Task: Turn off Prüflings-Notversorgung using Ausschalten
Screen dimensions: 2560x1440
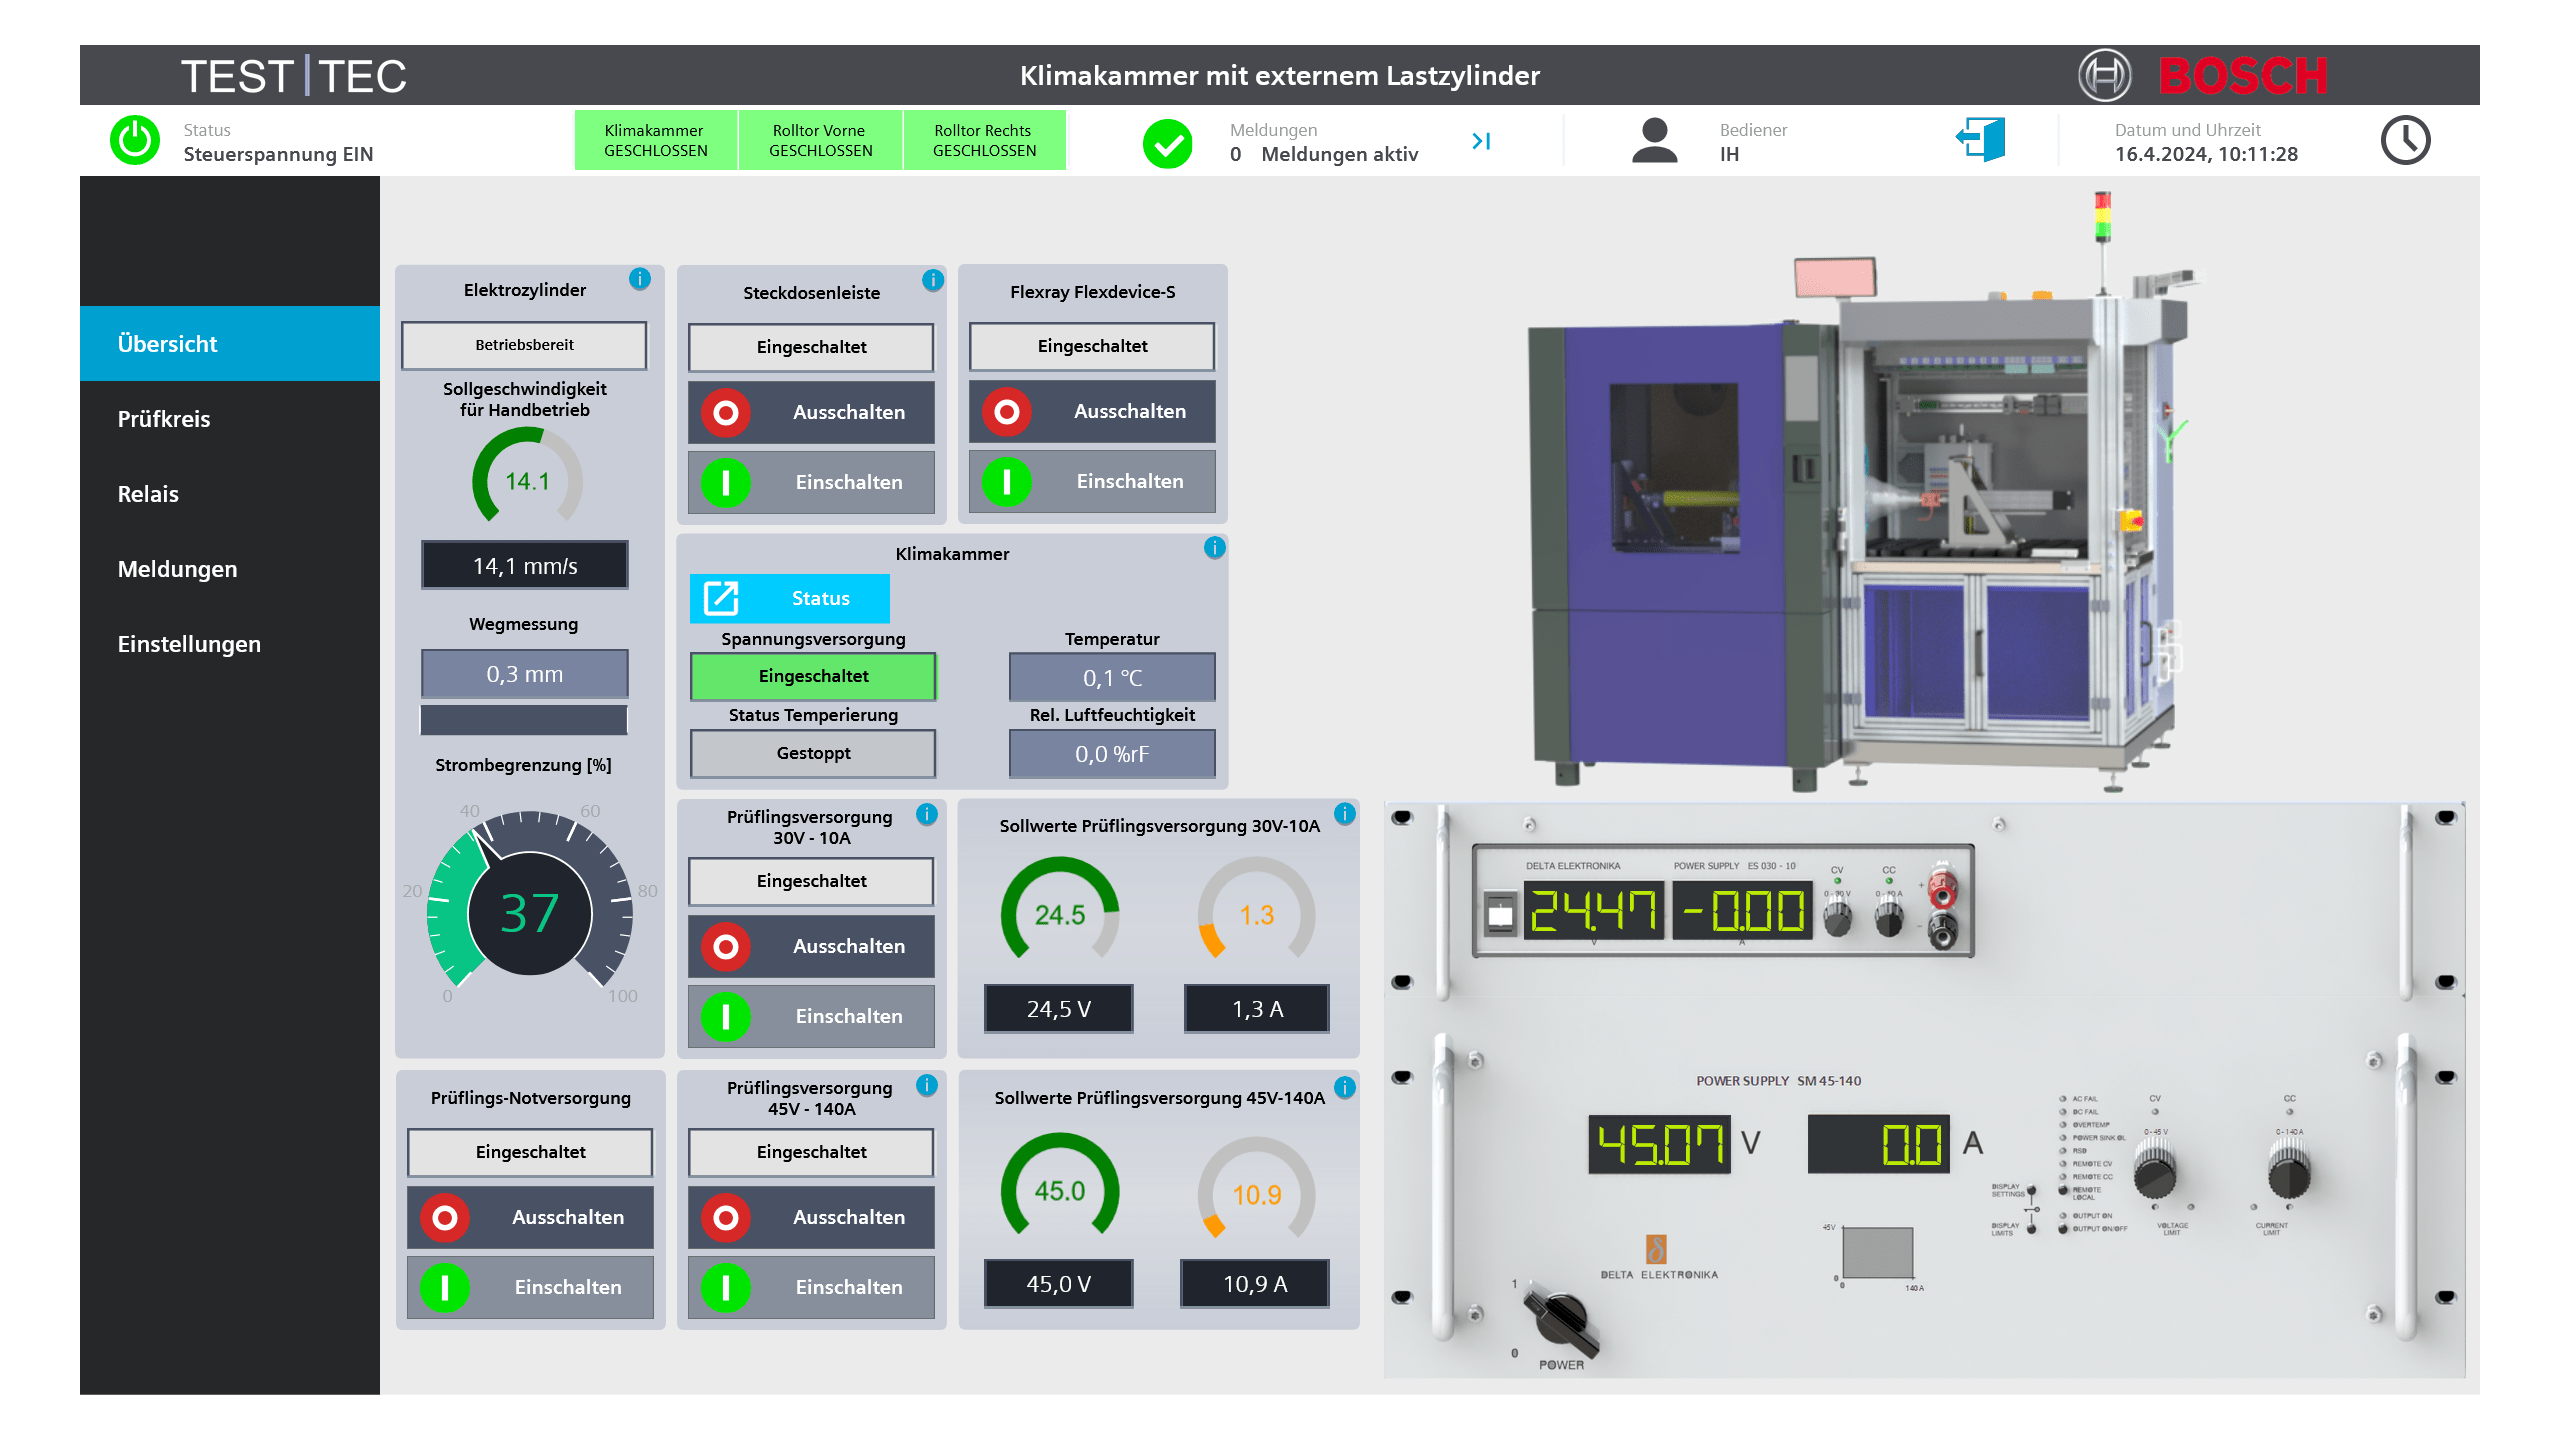Action: tap(530, 1217)
